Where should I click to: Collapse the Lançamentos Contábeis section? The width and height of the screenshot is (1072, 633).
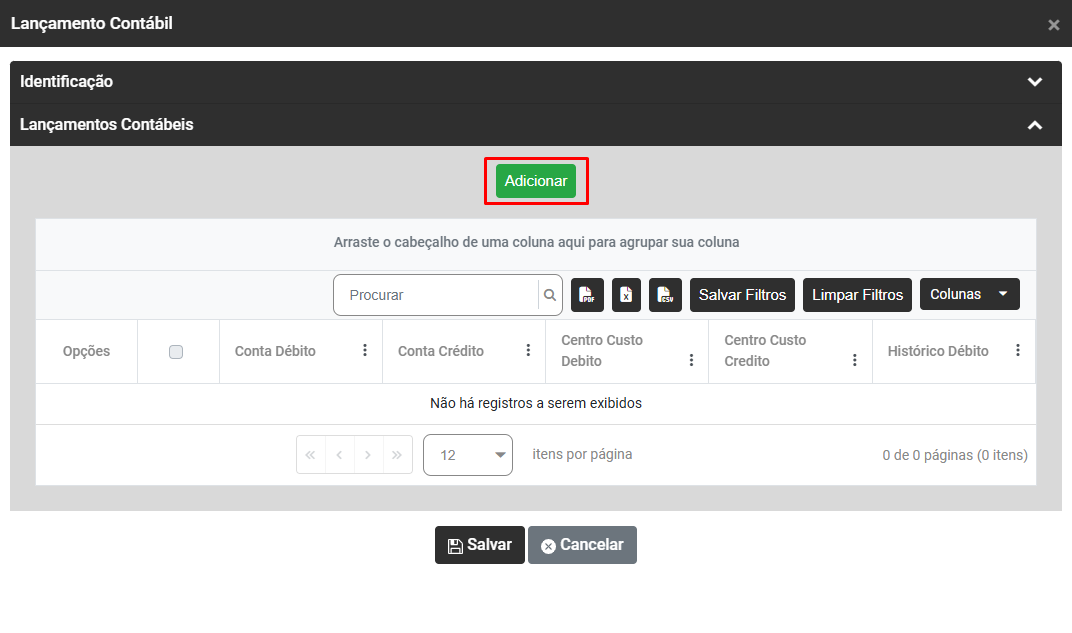pyautogui.click(x=1035, y=125)
